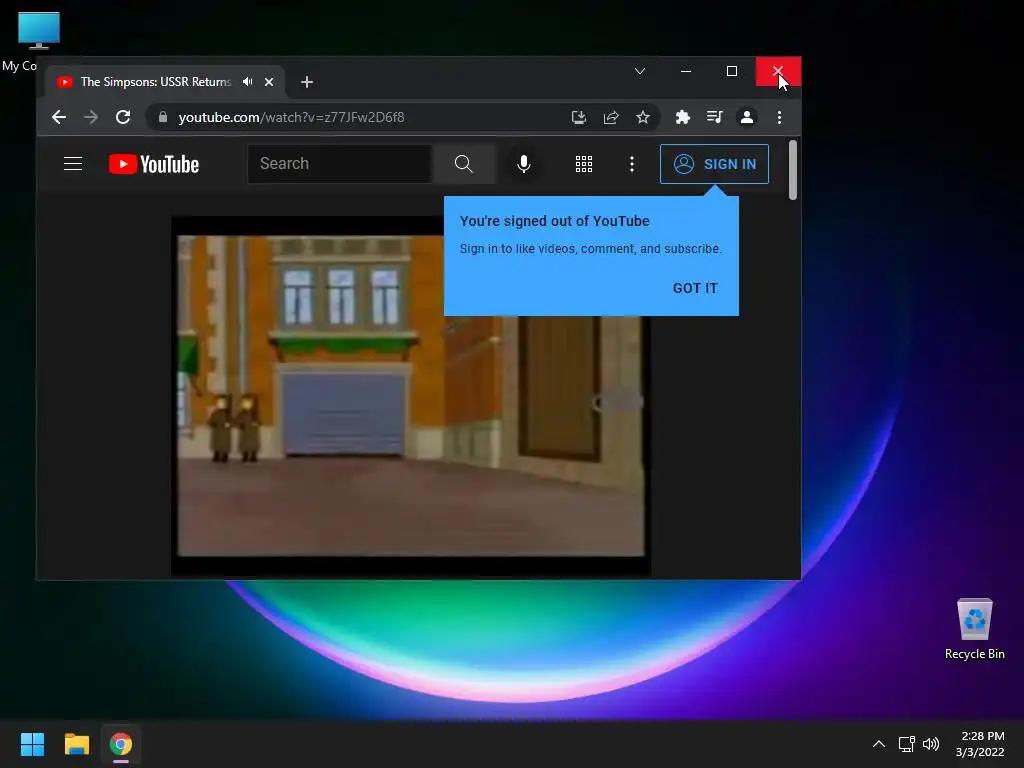Open the Chrome extensions puzzle icon

tap(682, 118)
